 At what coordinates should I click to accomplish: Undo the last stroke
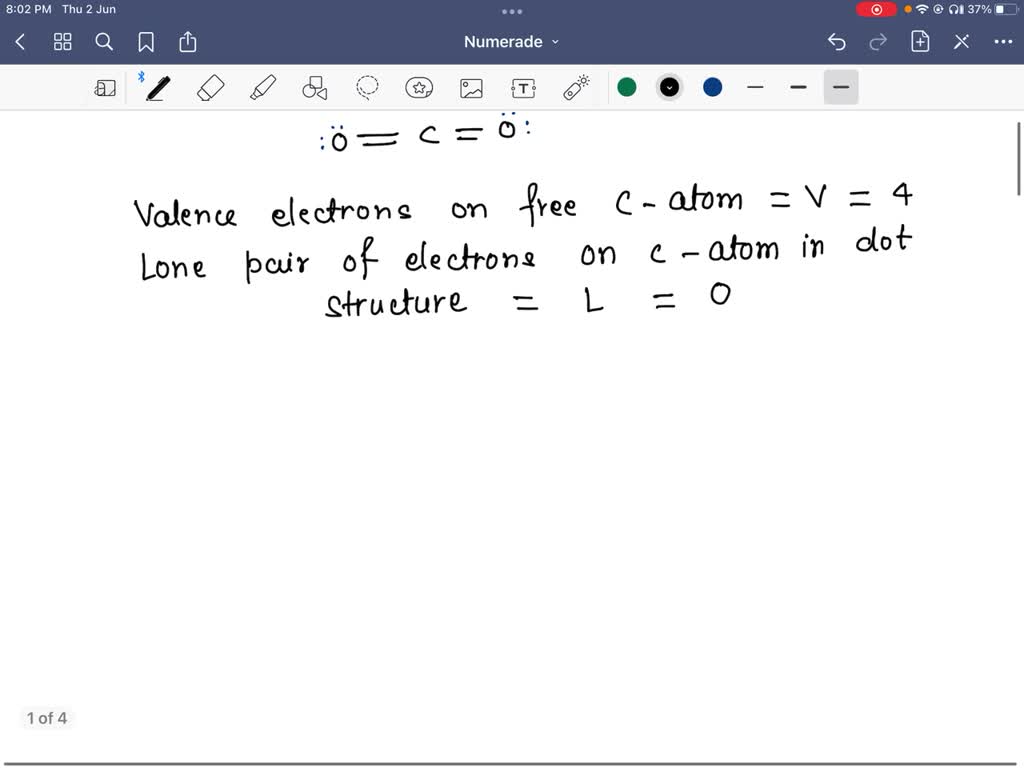[837, 42]
